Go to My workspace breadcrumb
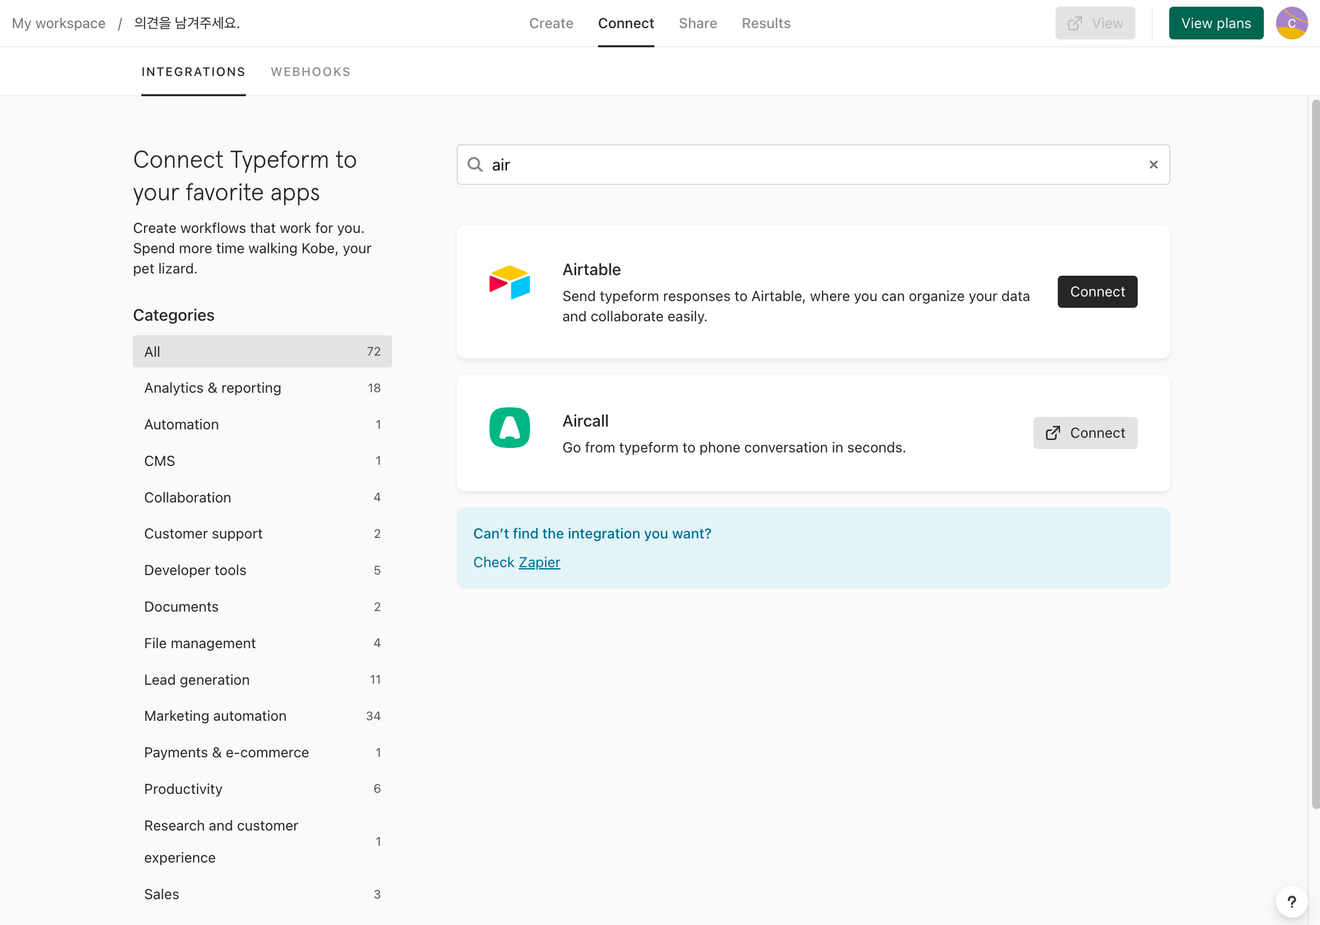Screen dimensions: 1320x925 [x=59, y=23]
